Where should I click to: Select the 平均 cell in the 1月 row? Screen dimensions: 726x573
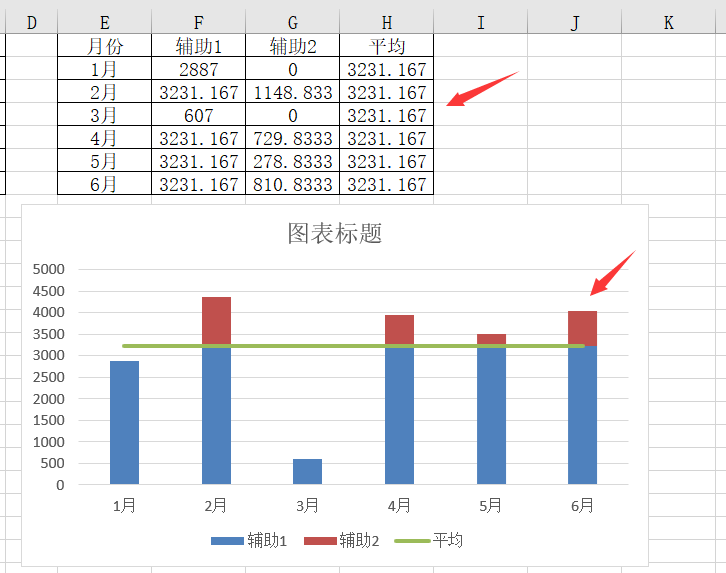[387, 69]
